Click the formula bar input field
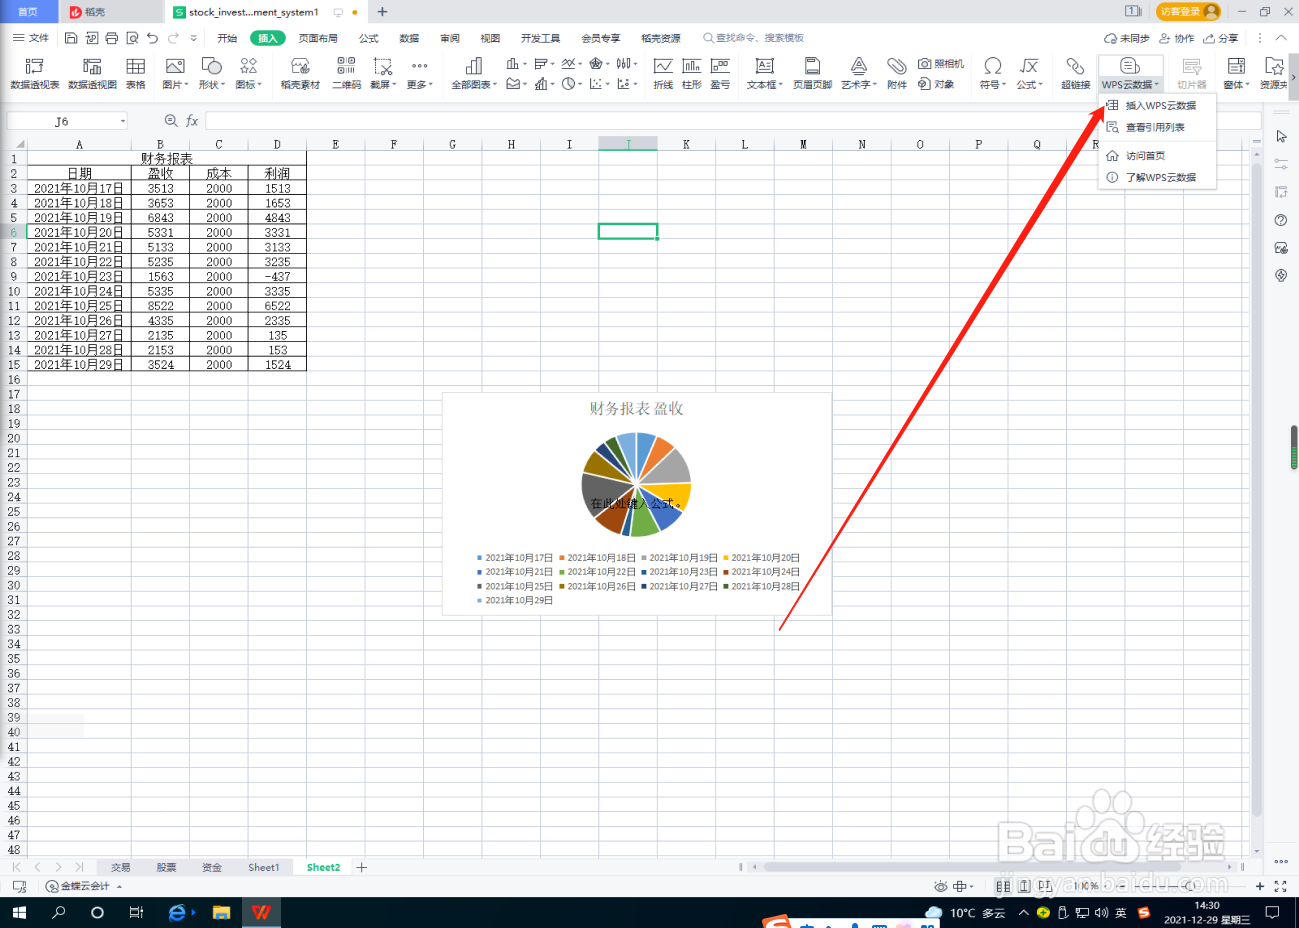The width and height of the screenshot is (1299, 928). point(733,121)
